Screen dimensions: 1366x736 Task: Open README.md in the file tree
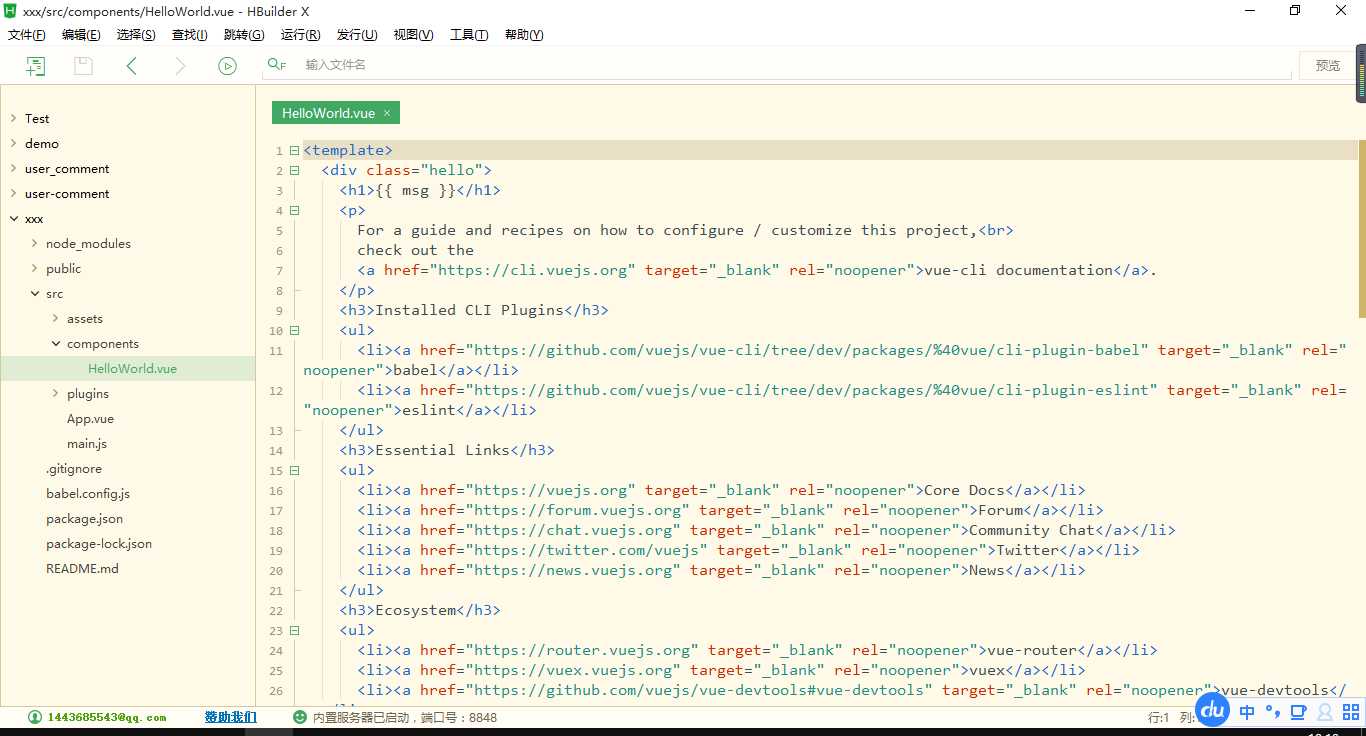point(82,568)
